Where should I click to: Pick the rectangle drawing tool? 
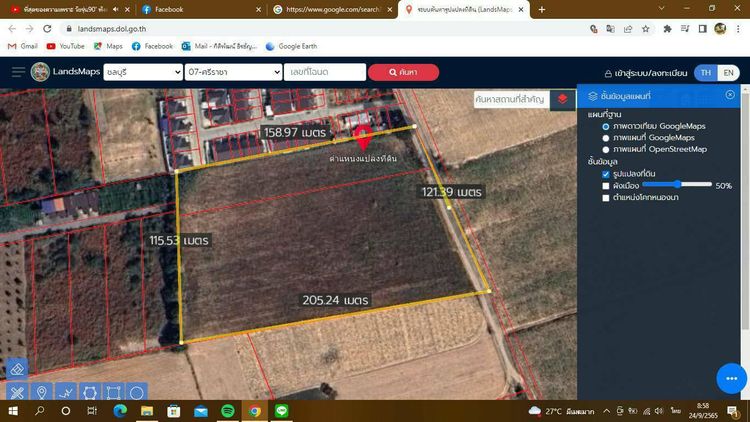pos(113,392)
